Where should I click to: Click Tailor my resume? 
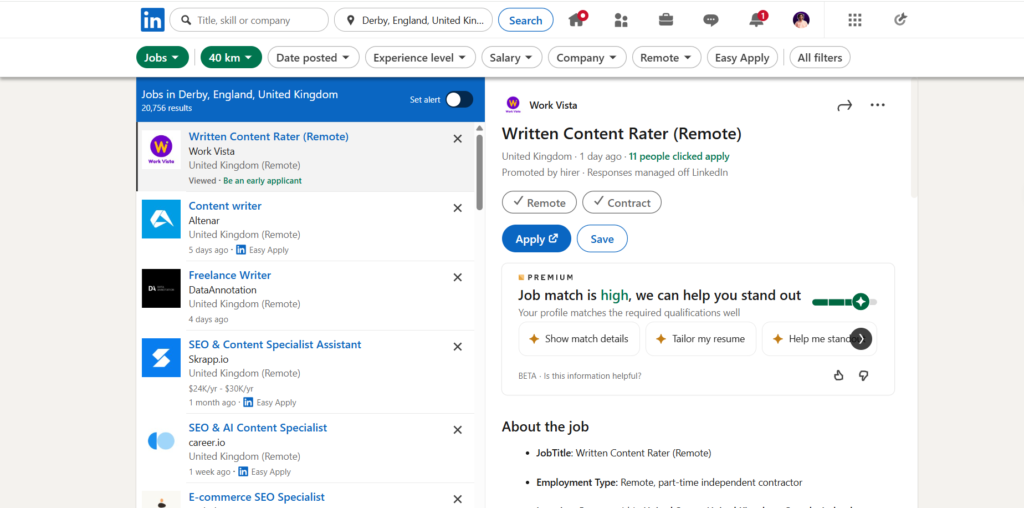(701, 338)
